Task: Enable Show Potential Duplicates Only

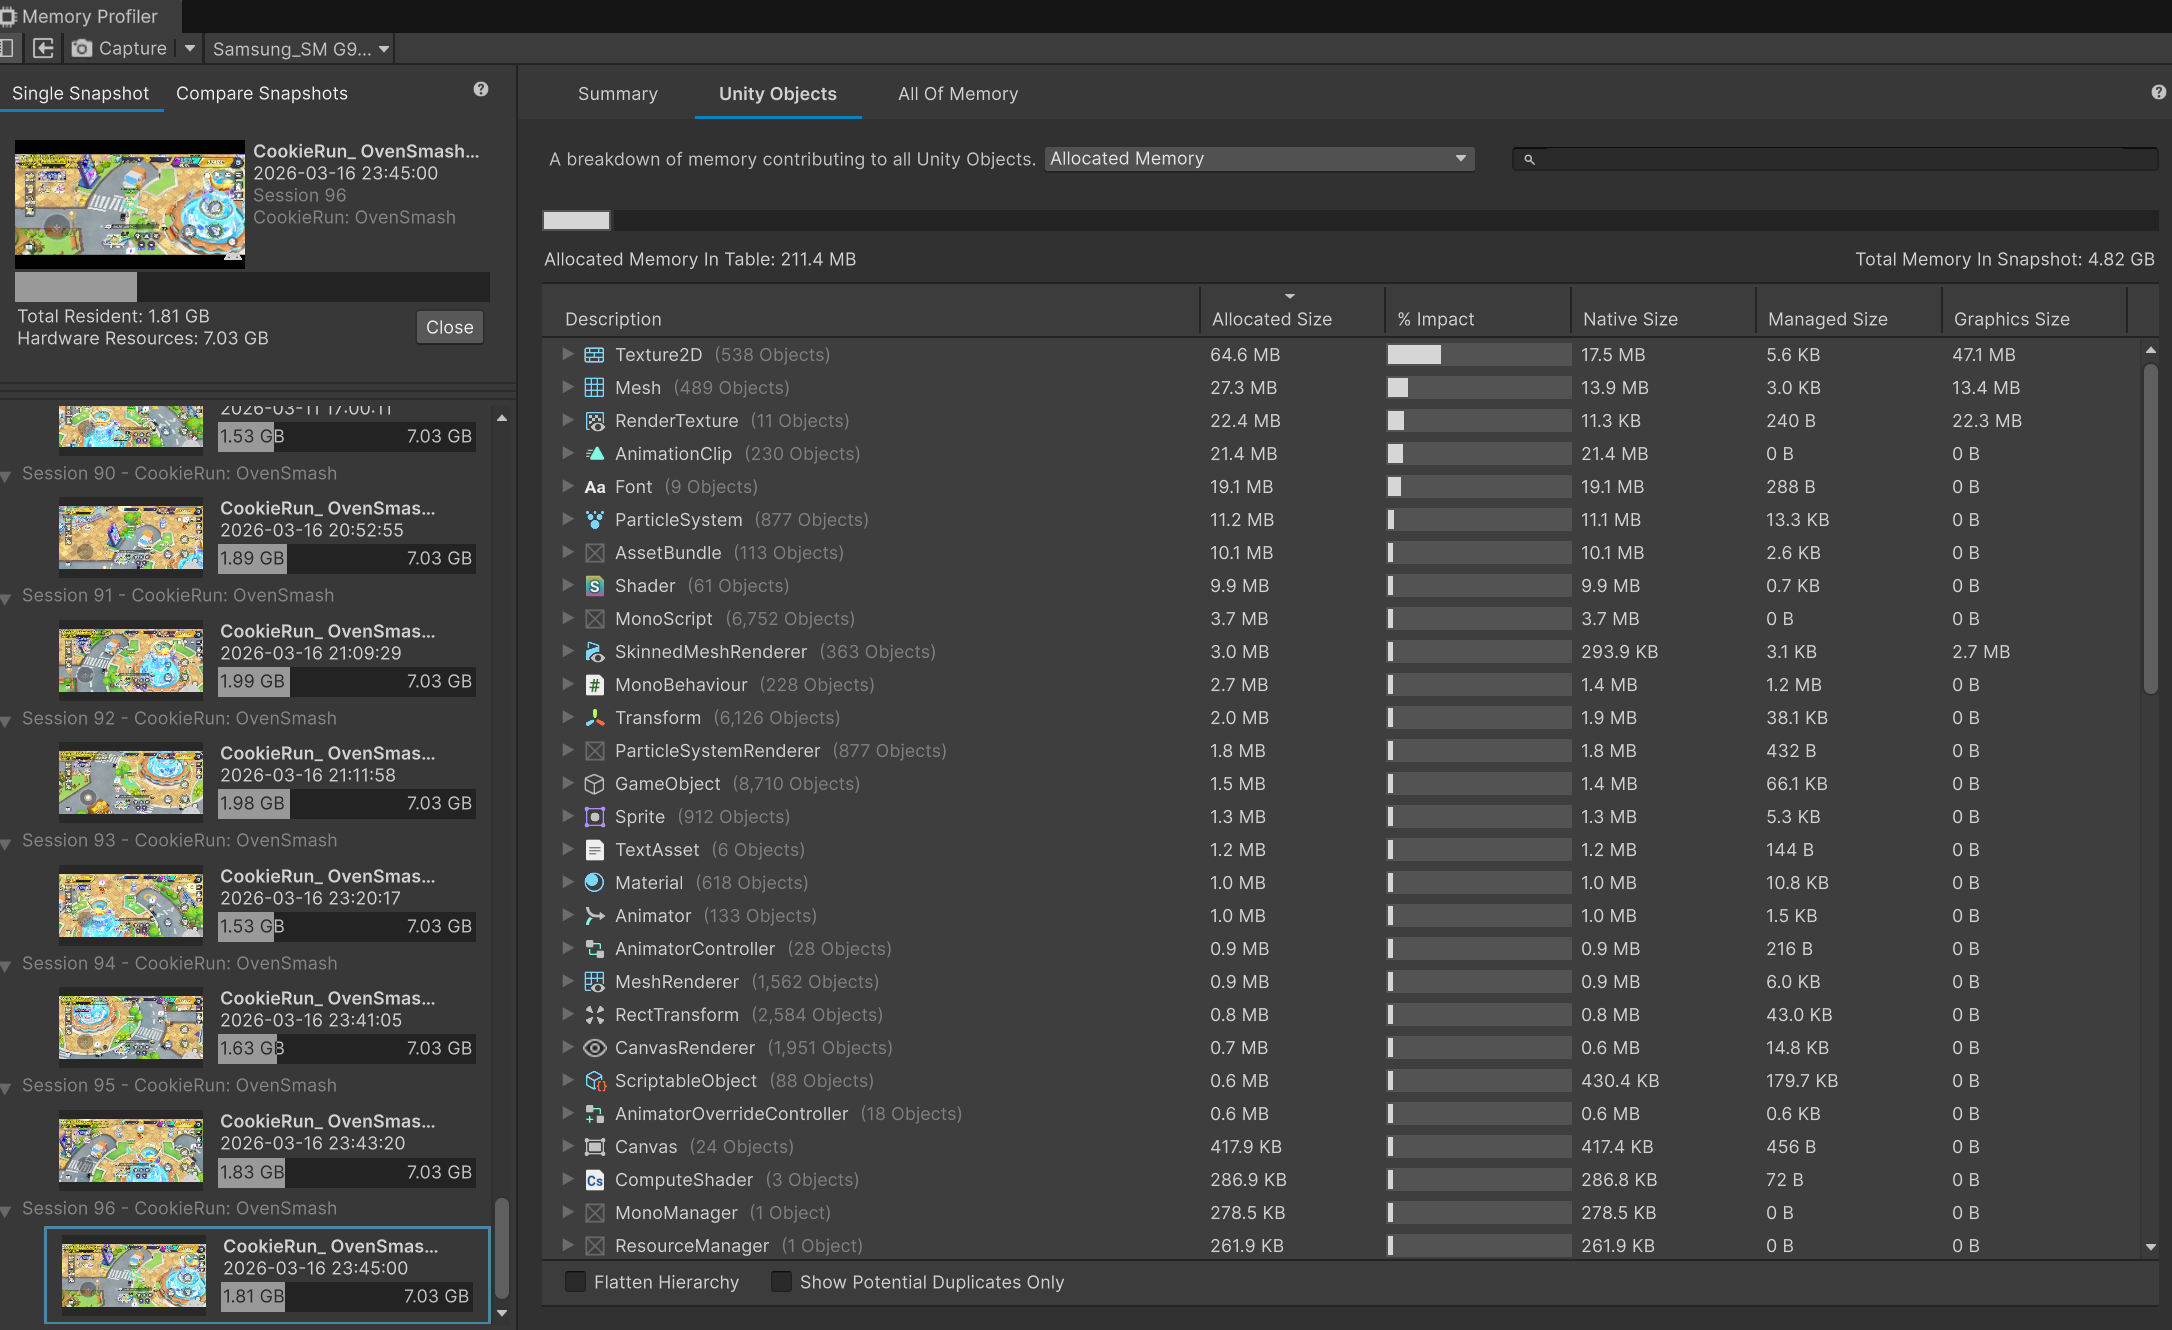Action: click(781, 1282)
